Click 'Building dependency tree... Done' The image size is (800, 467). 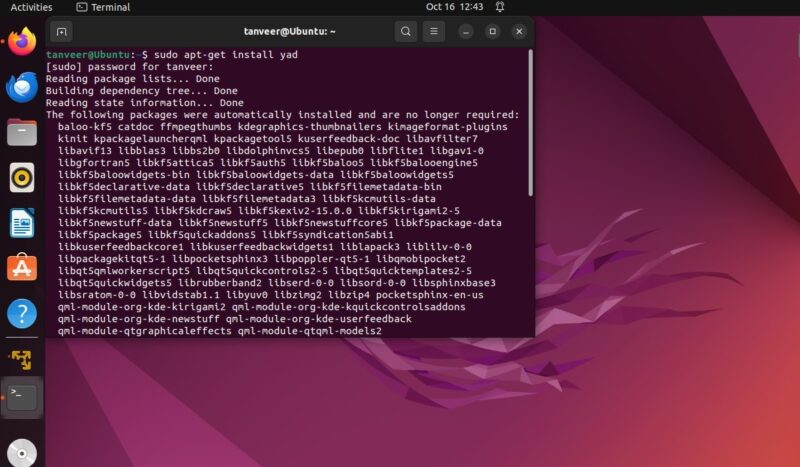(142, 91)
